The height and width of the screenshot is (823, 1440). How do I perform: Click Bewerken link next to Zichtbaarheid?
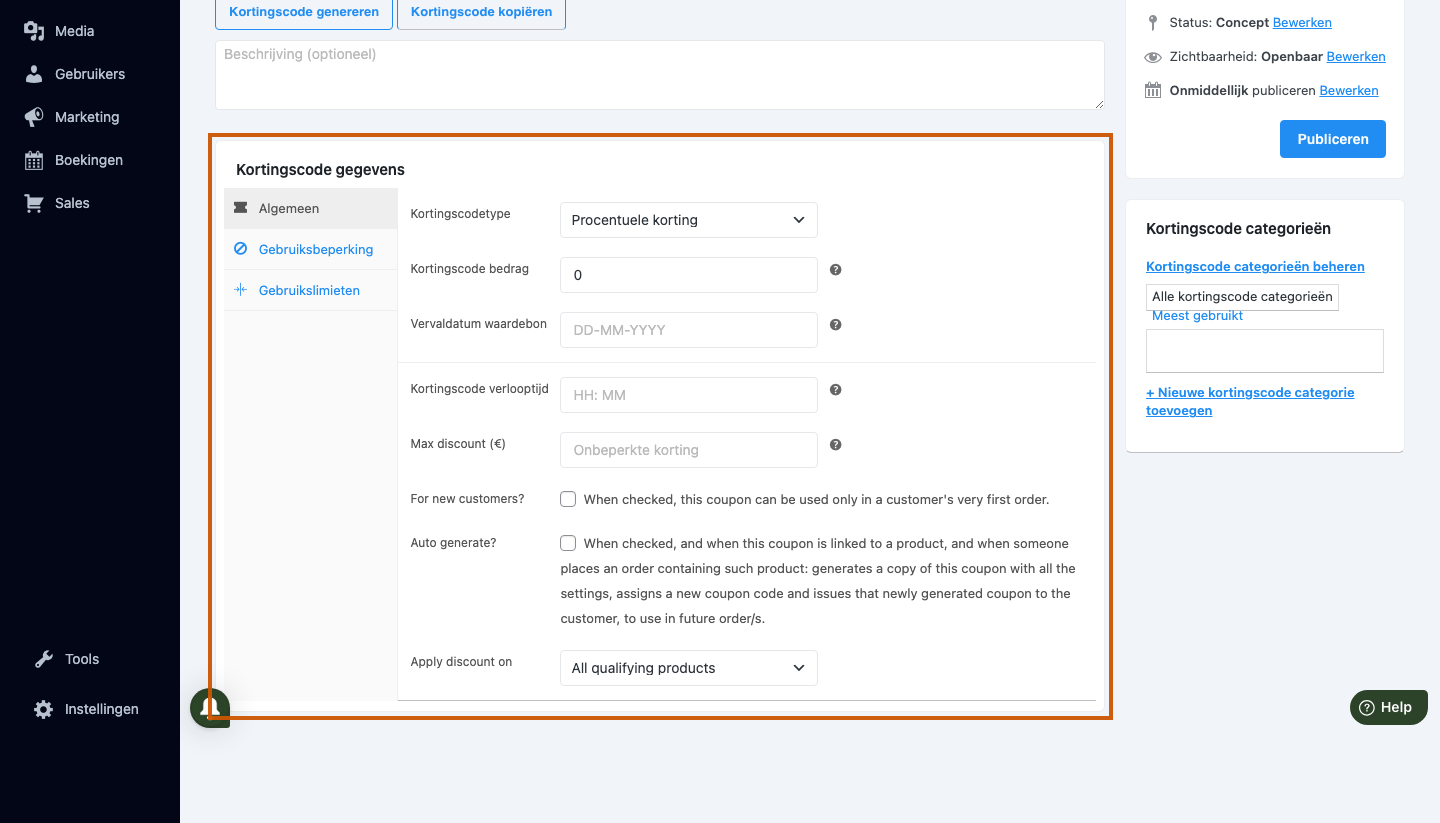(x=1356, y=57)
